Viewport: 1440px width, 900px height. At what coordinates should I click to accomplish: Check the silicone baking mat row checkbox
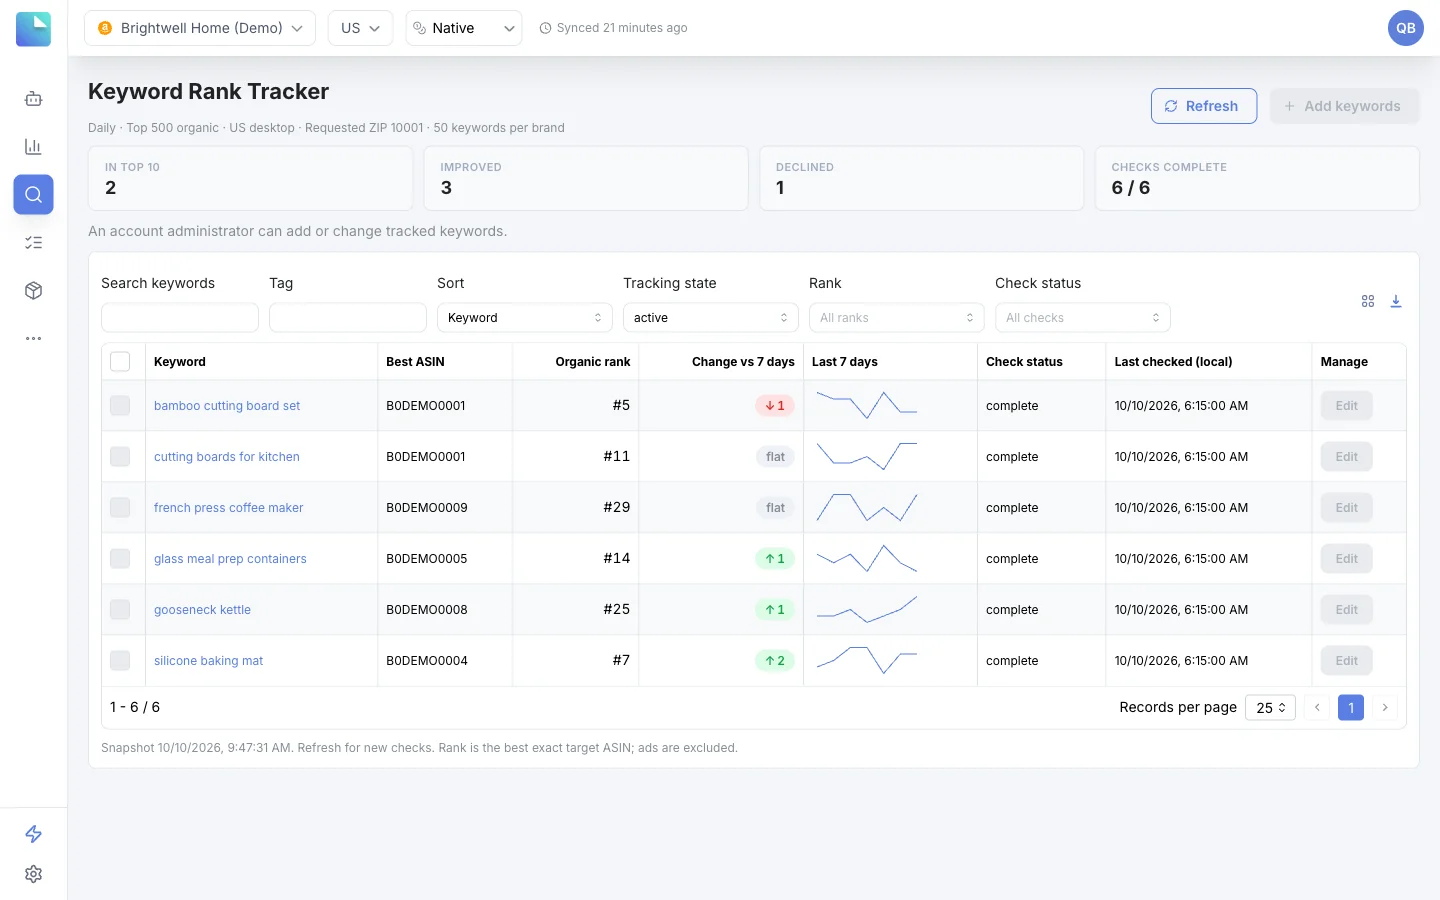[120, 660]
